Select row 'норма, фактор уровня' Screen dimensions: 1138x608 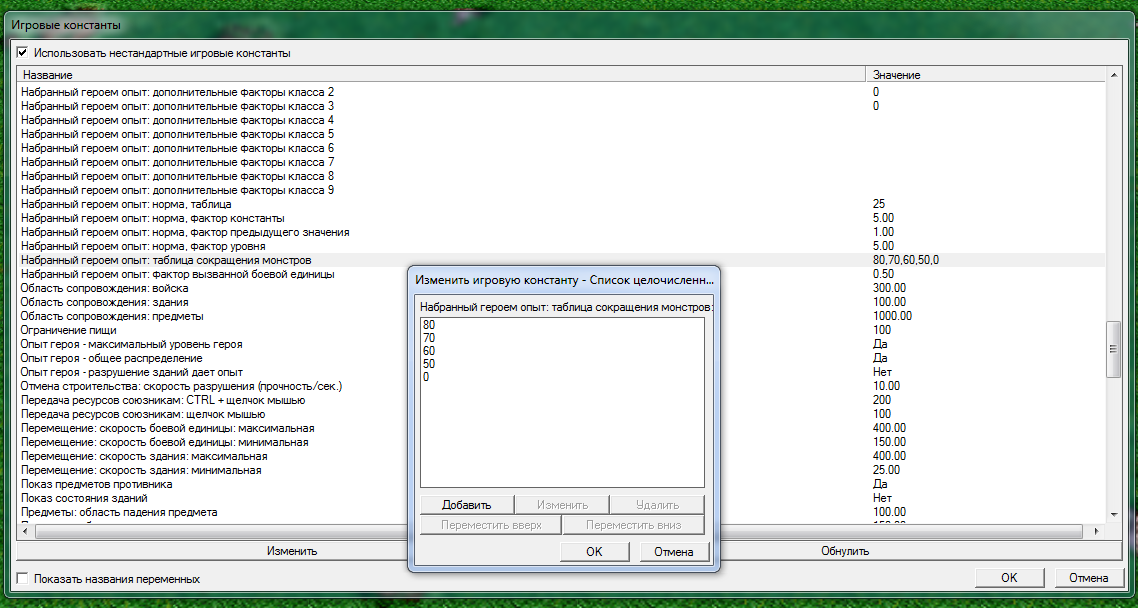pos(561,246)
